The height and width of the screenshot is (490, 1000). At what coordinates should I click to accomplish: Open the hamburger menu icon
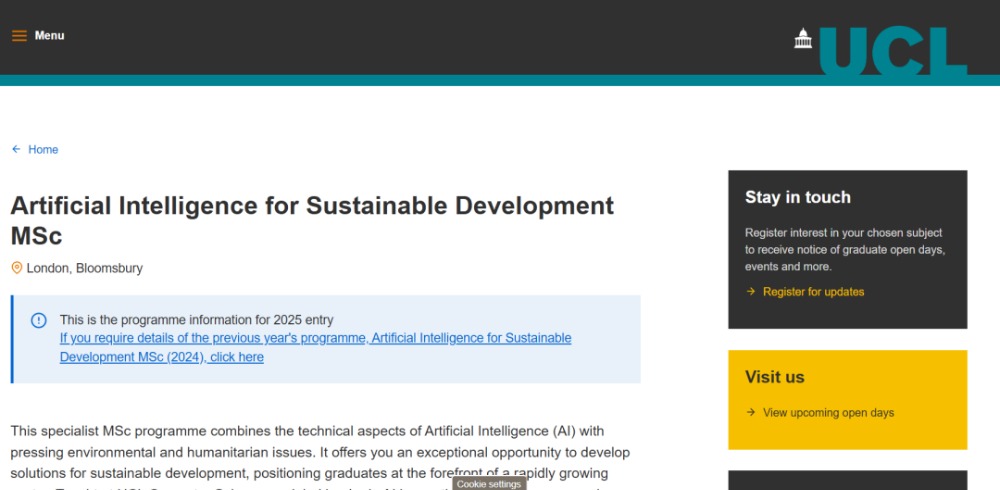tap(19, 36)
